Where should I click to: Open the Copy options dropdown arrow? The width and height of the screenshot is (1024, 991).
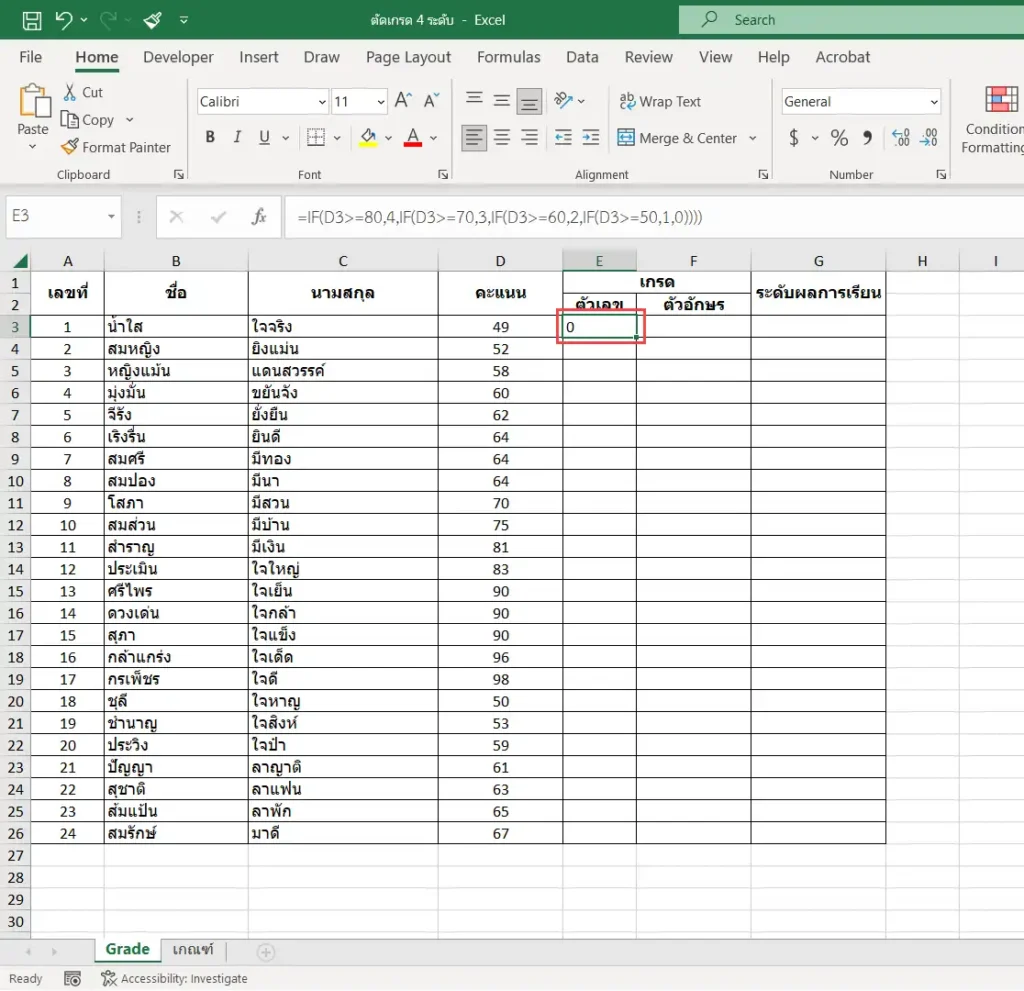pos(129,120)
